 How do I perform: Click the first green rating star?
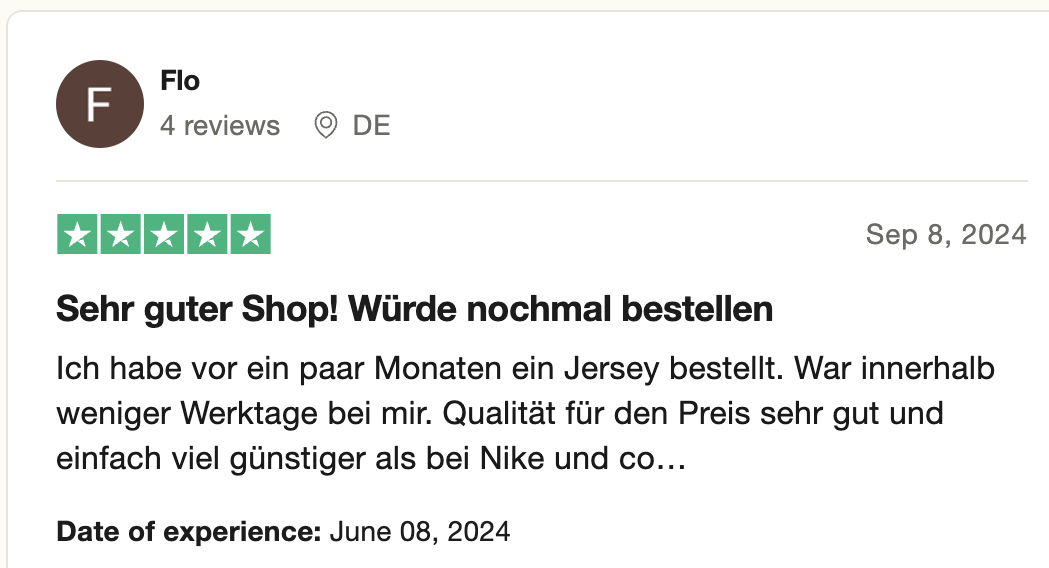(77, 234)
